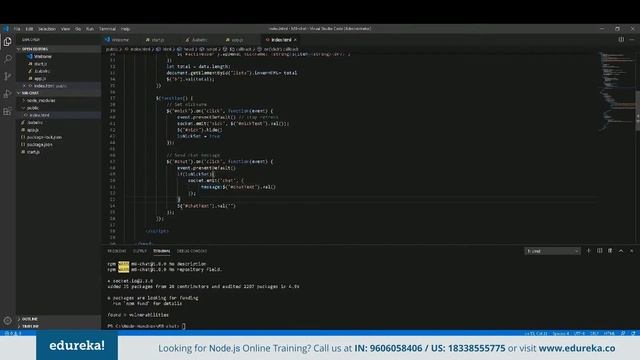
Task: Switch to the Problems panel tab
Action: pos(117,251)
